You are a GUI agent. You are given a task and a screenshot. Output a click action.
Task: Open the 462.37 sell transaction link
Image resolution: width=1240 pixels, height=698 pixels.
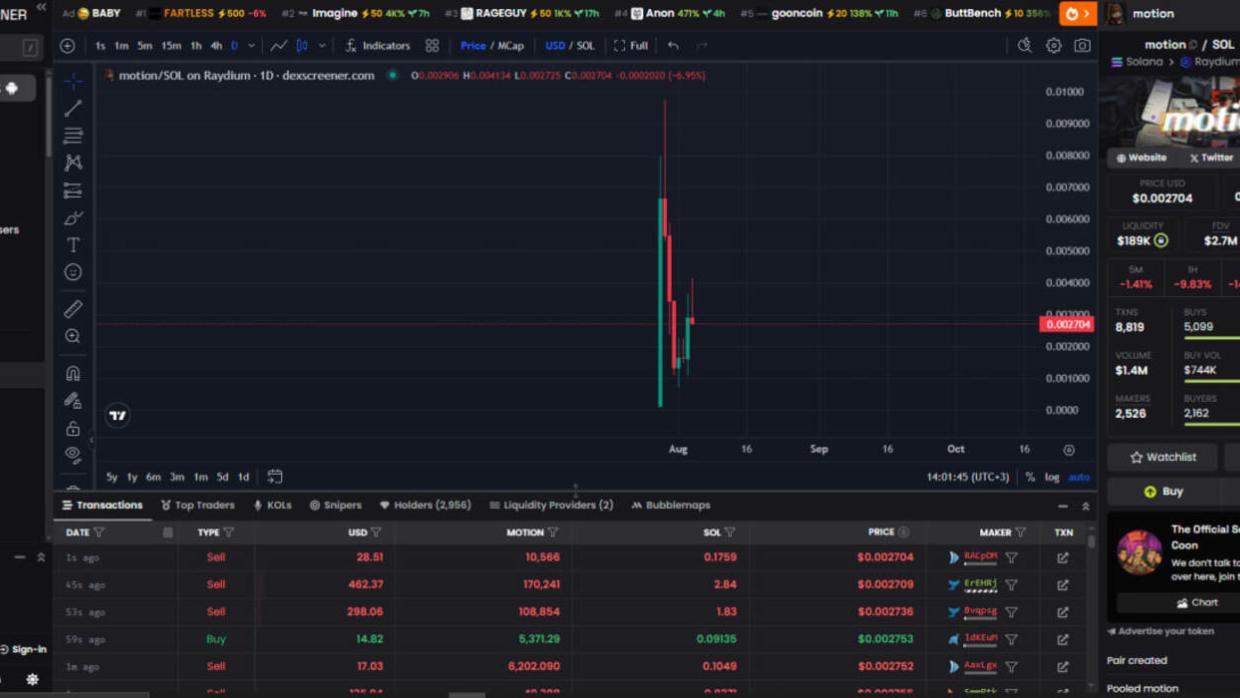[x=1063, y=584]
